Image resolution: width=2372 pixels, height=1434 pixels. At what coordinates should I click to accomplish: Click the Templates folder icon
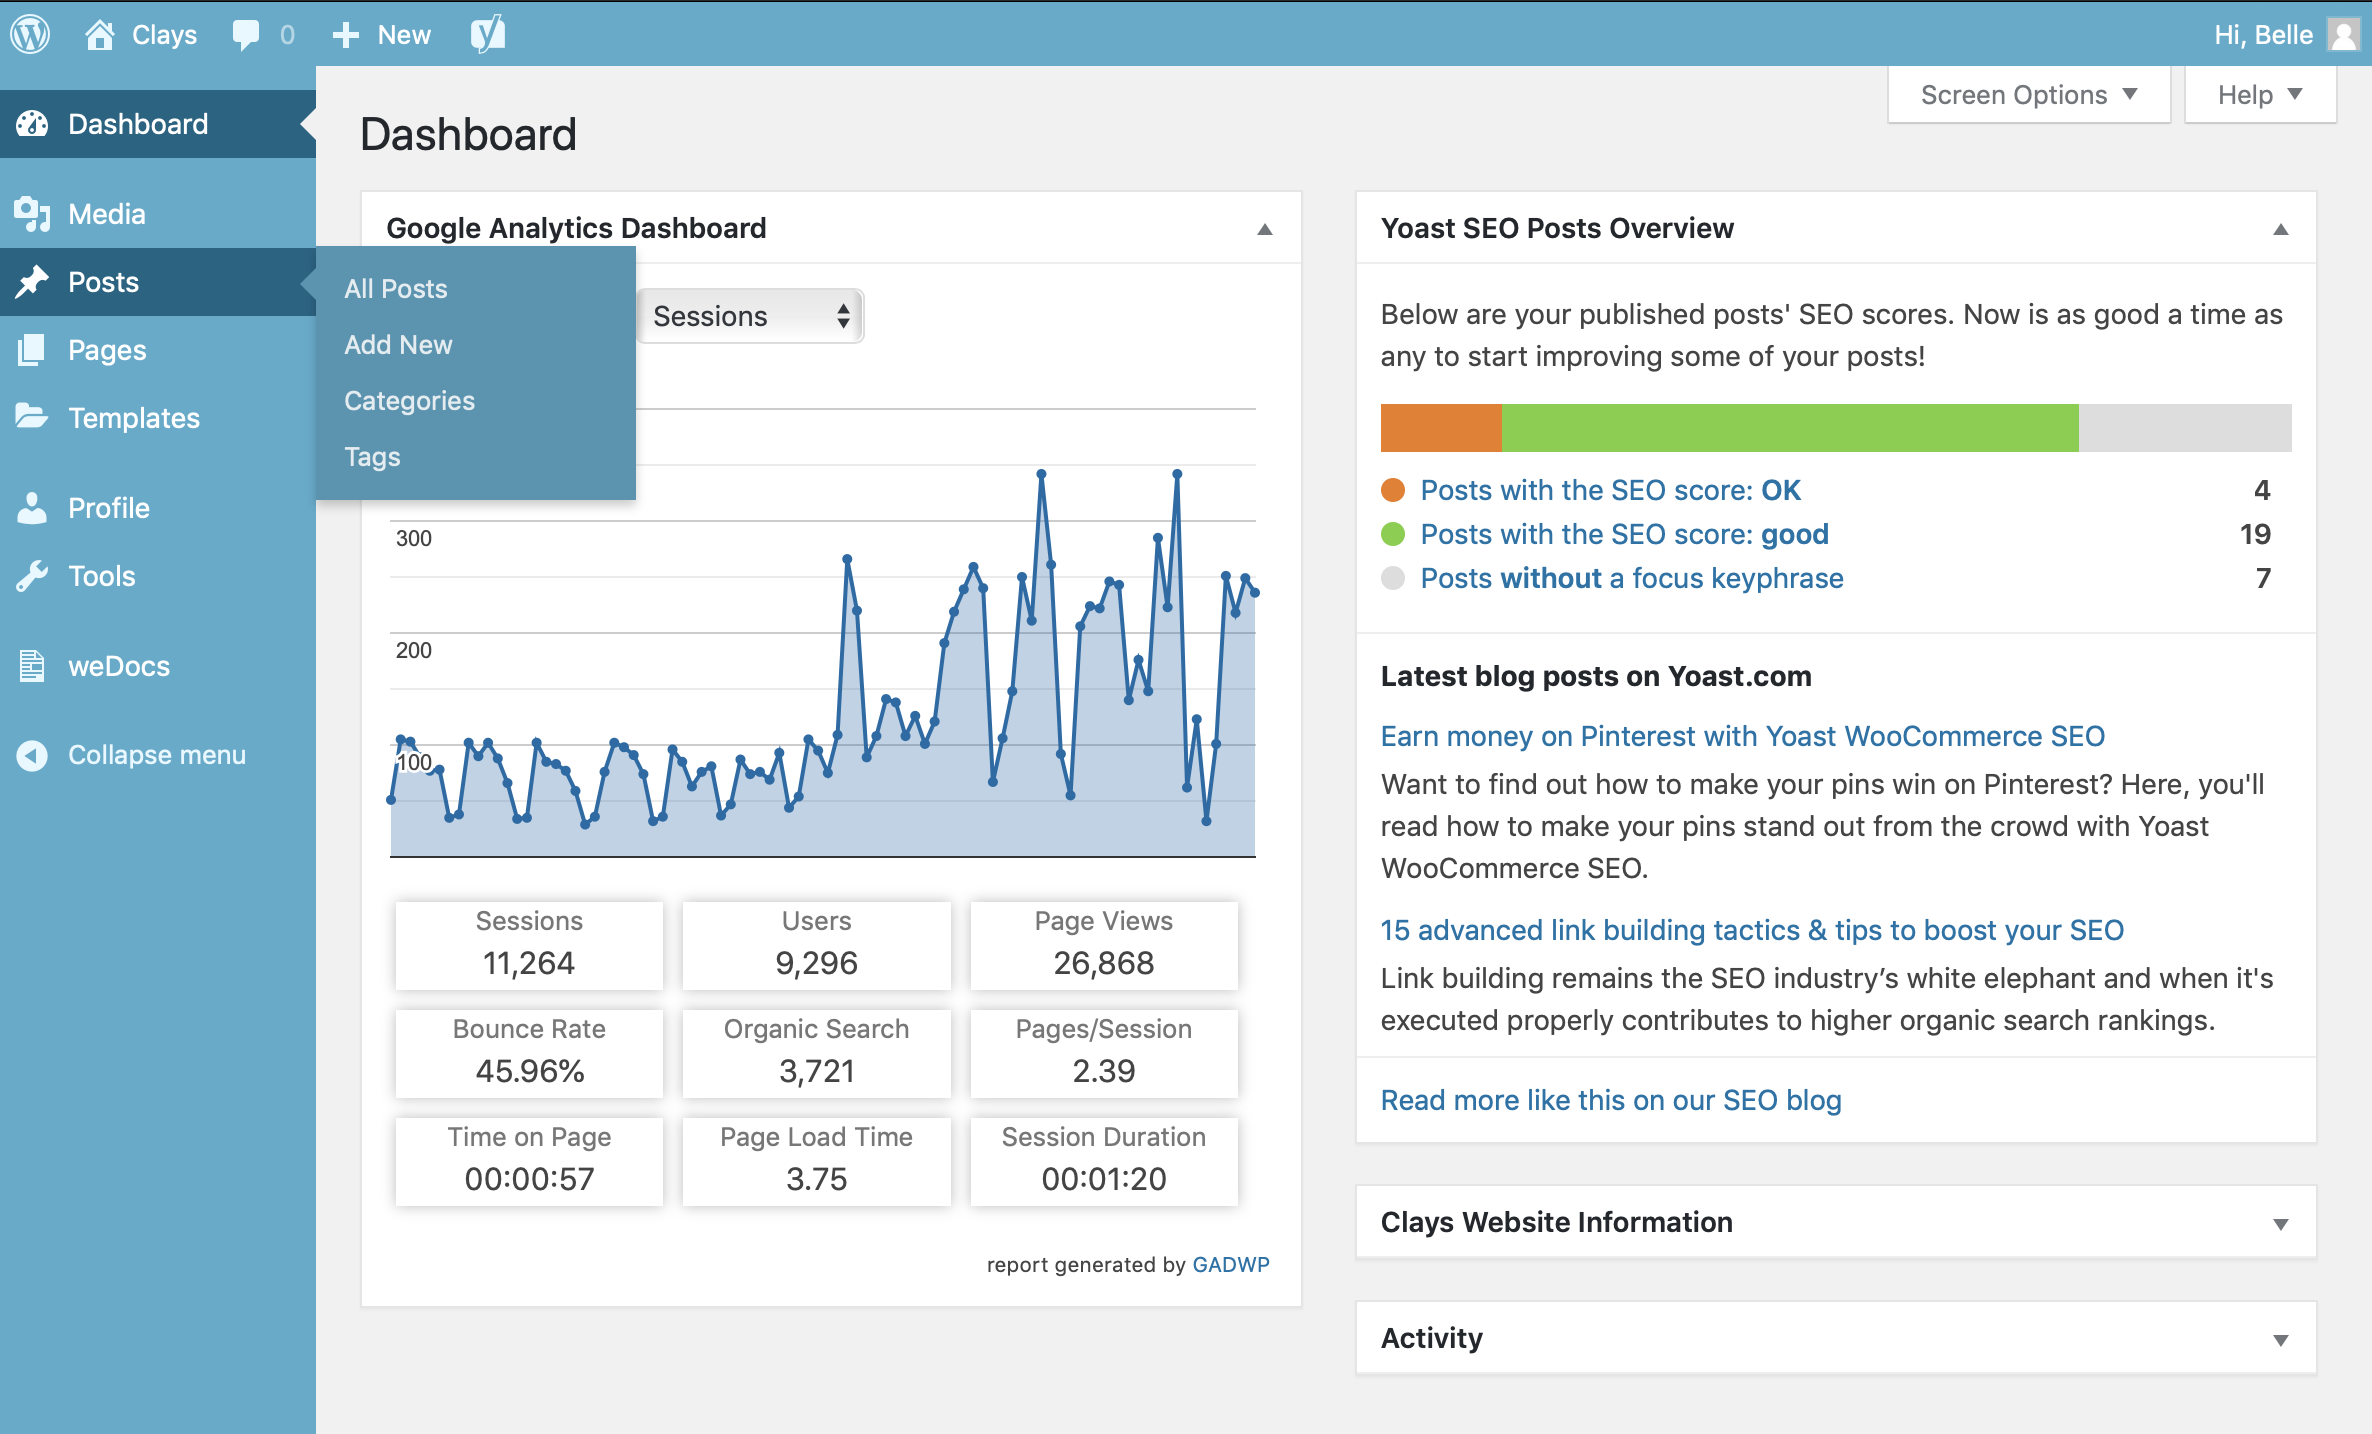(x=32, y=417)
